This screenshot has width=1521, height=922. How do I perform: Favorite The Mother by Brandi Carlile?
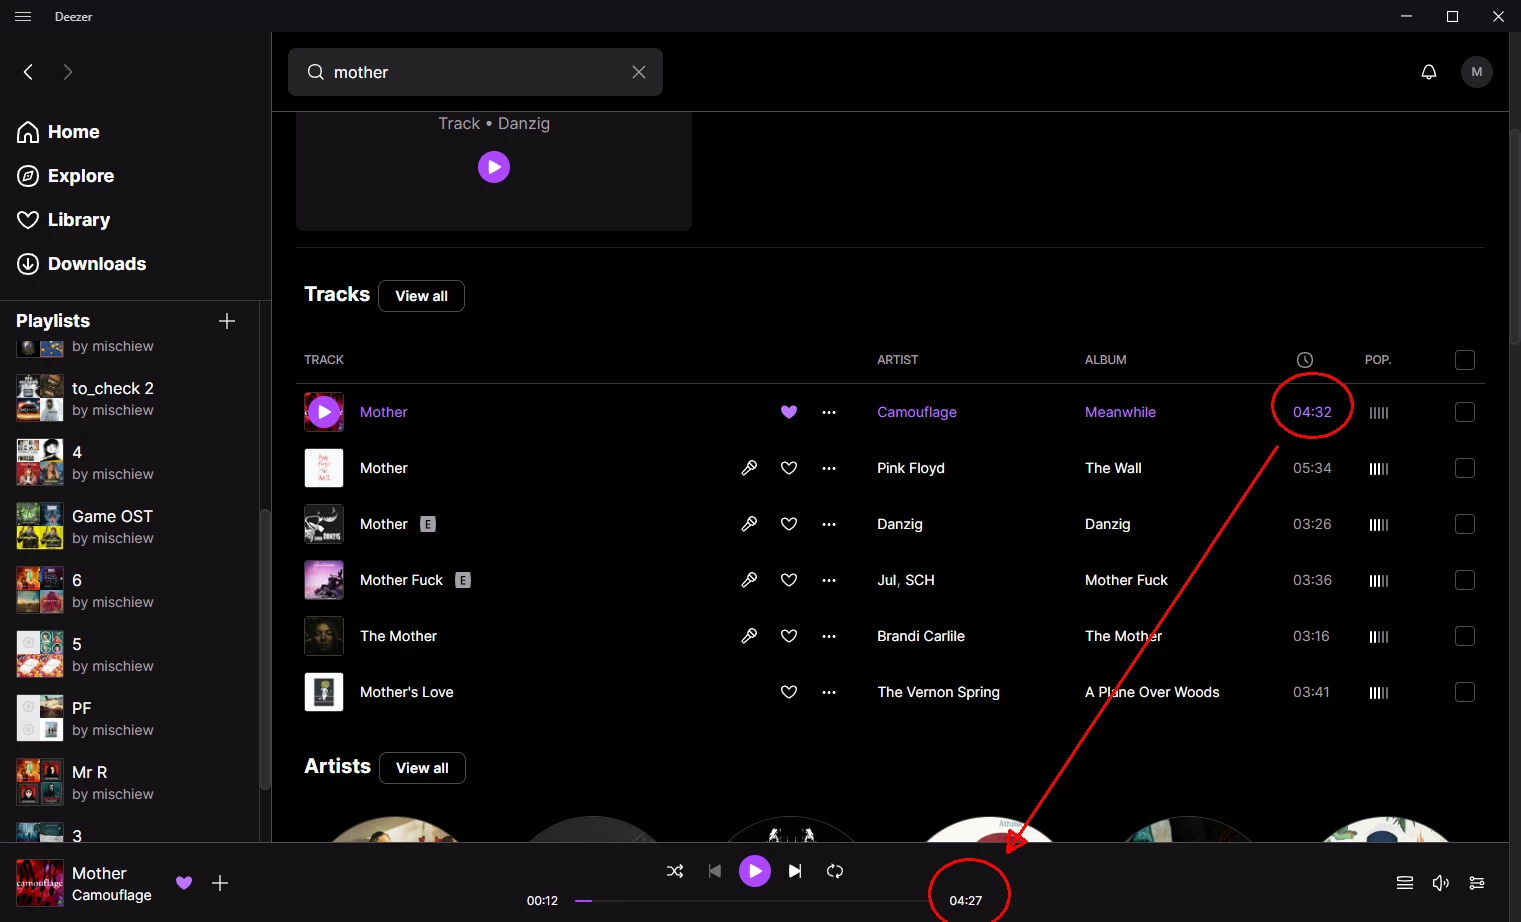coord(789,636)
